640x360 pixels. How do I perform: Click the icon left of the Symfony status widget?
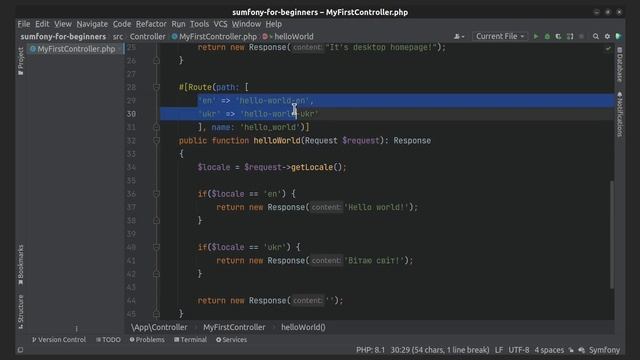(x=582, y=350)
